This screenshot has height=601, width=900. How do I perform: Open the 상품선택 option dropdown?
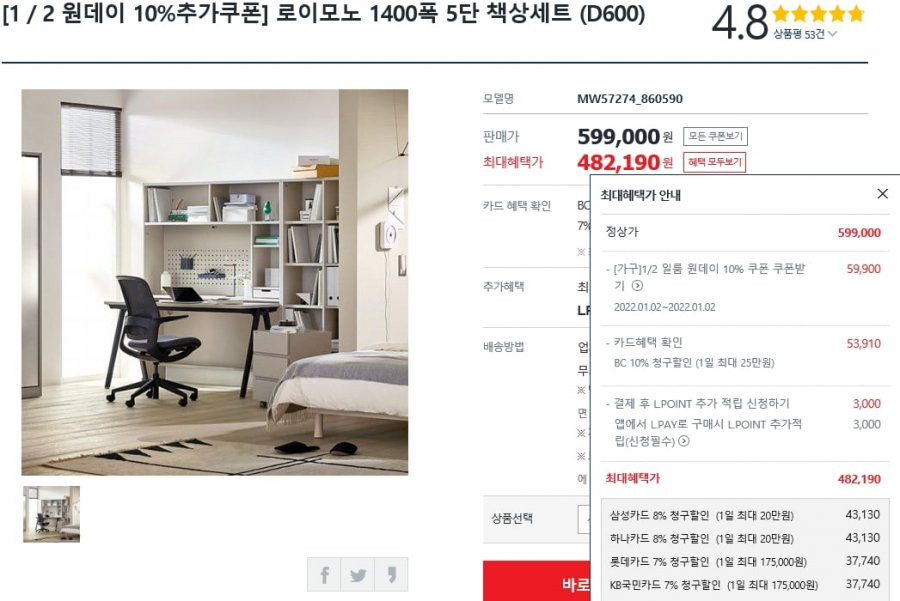(x=584, y=519)
